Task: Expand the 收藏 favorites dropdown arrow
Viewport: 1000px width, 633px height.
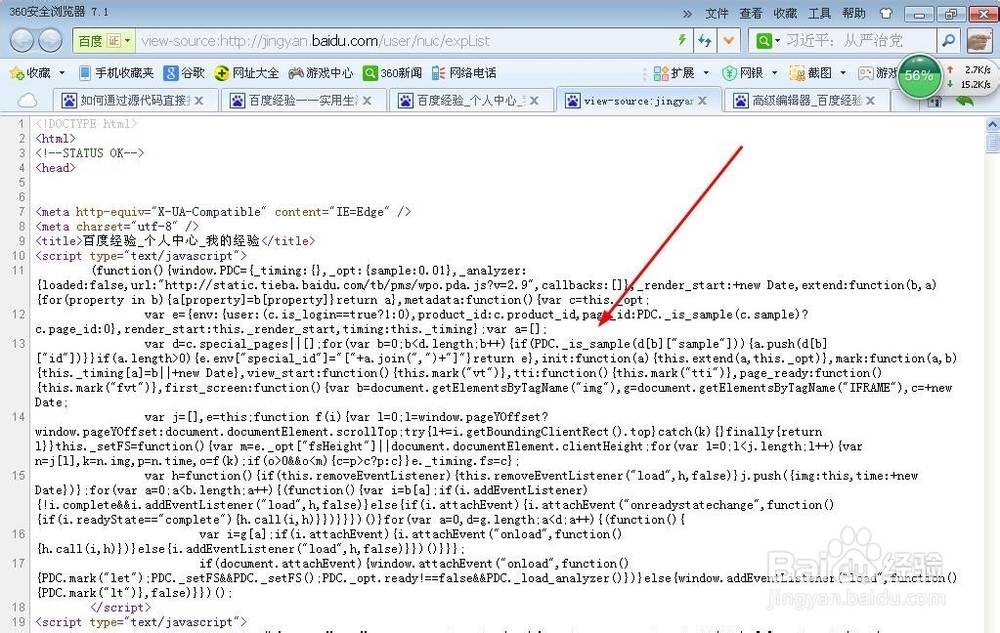Action: point(62,73)
